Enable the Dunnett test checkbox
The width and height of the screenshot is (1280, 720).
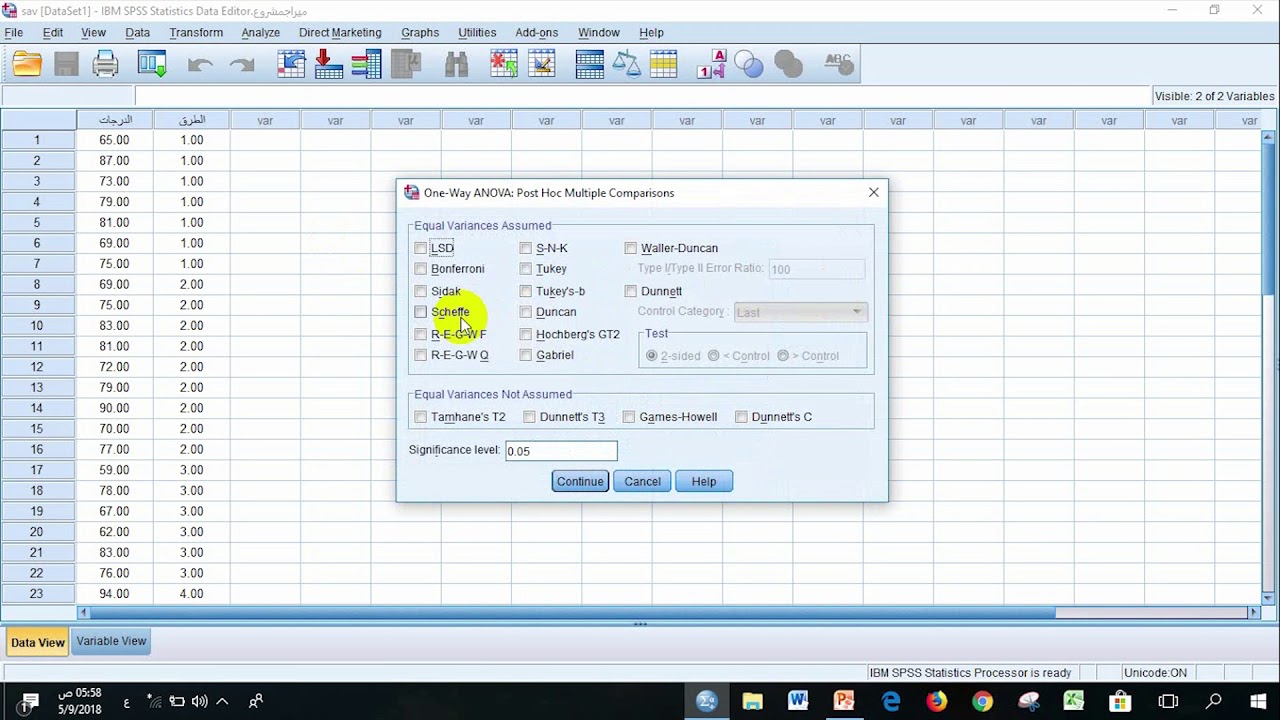(x=631, y=291)
